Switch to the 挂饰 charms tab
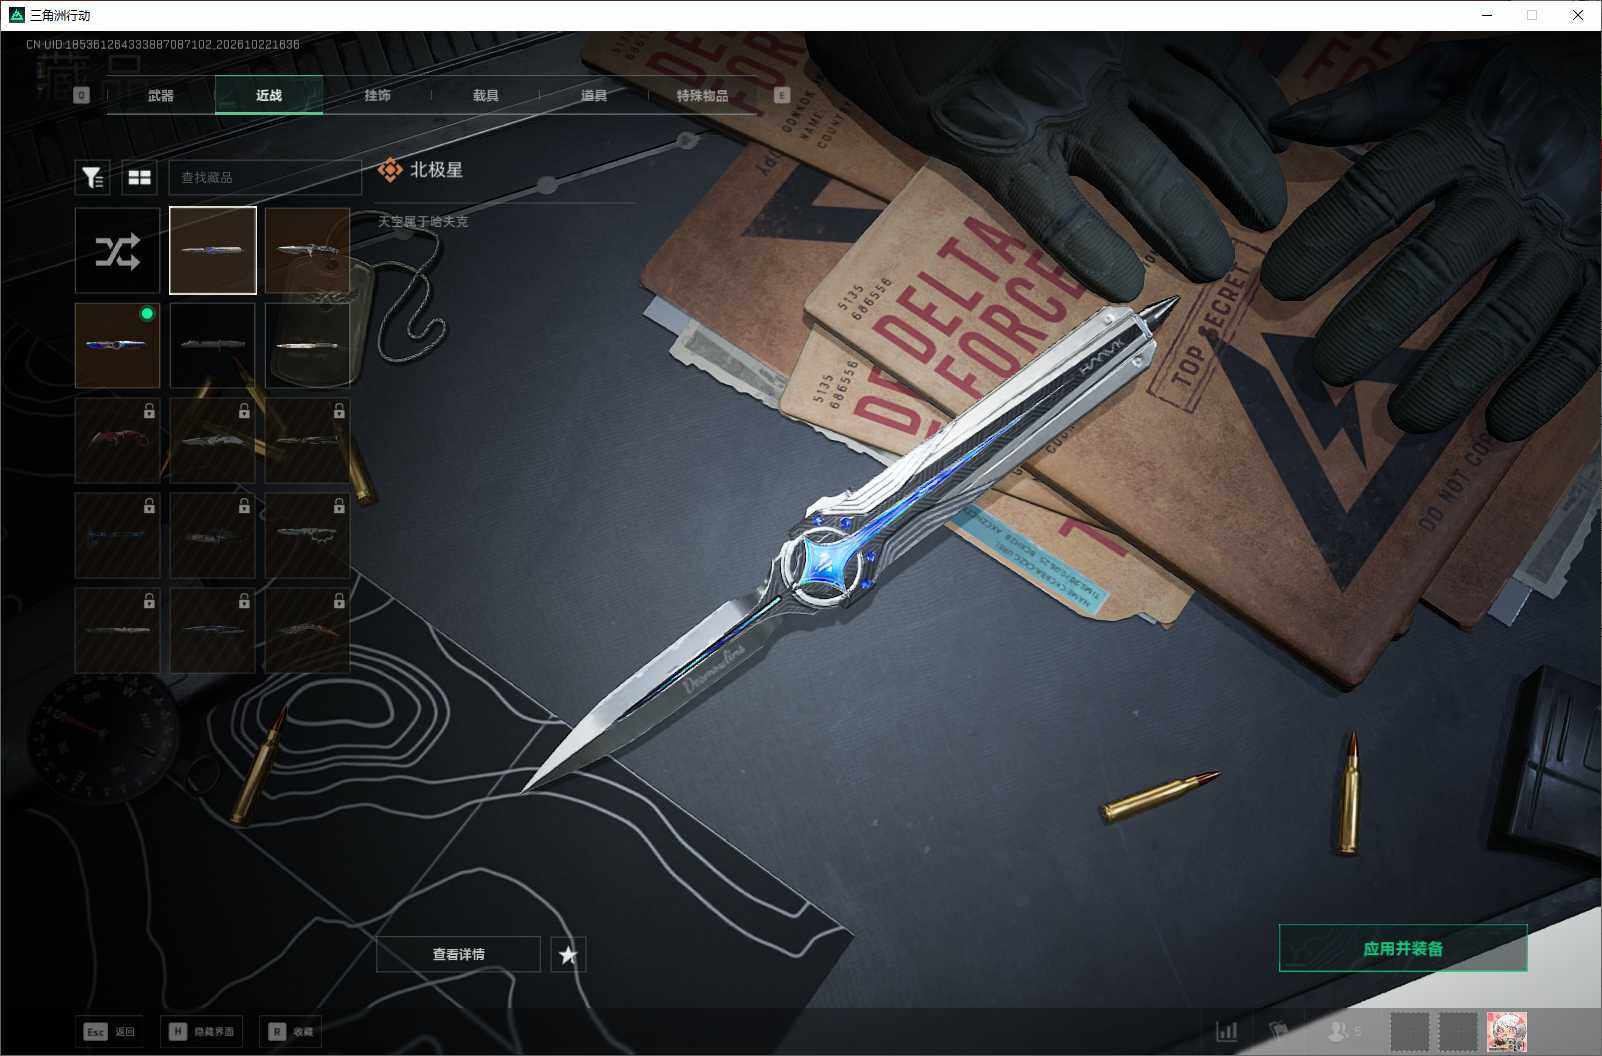Image resolution: width=1602 pixels, height=1056 pixels. coord(377,95)
